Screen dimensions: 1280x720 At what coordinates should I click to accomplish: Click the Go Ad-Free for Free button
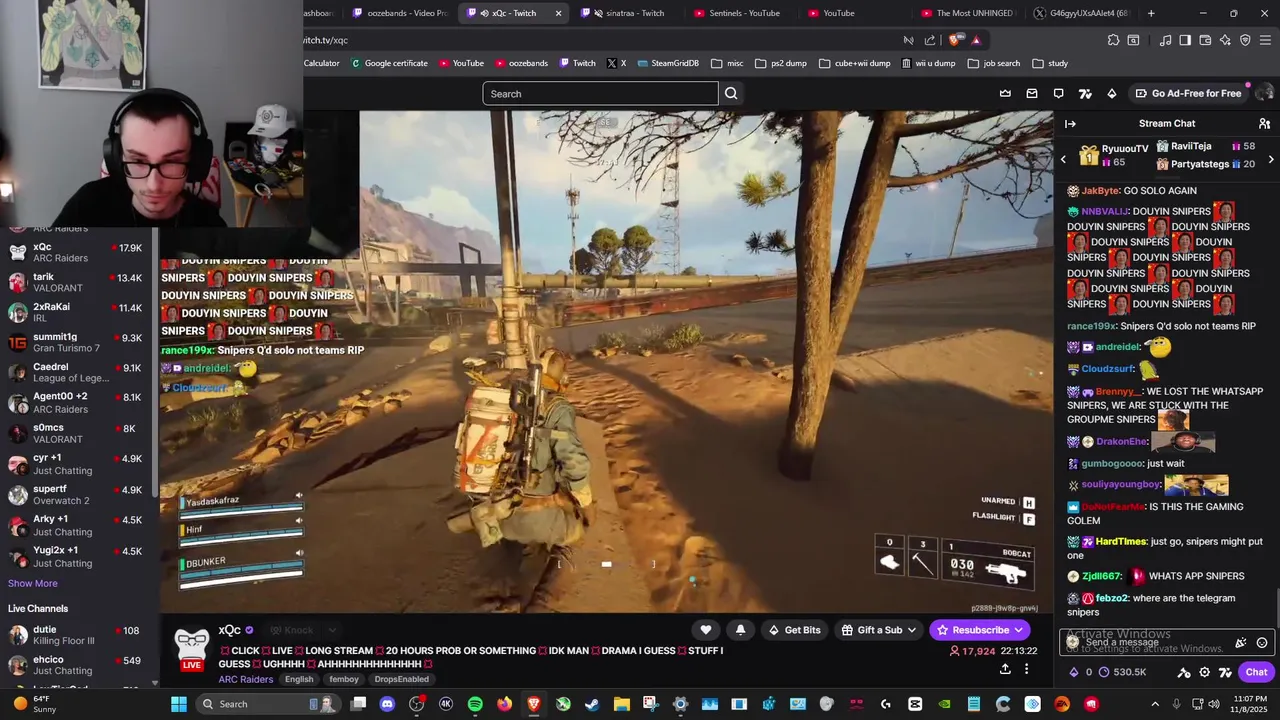[1188, 93]
